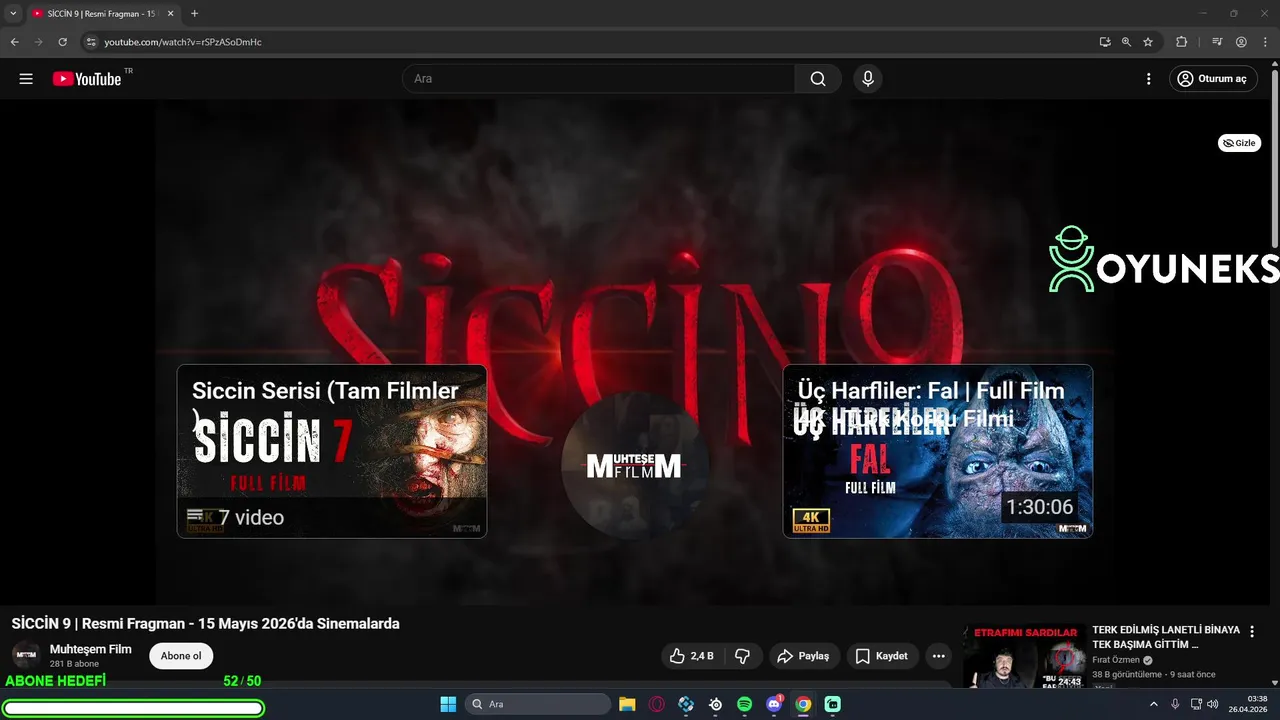Open Spotify from the taskbar

coord(744,704)
